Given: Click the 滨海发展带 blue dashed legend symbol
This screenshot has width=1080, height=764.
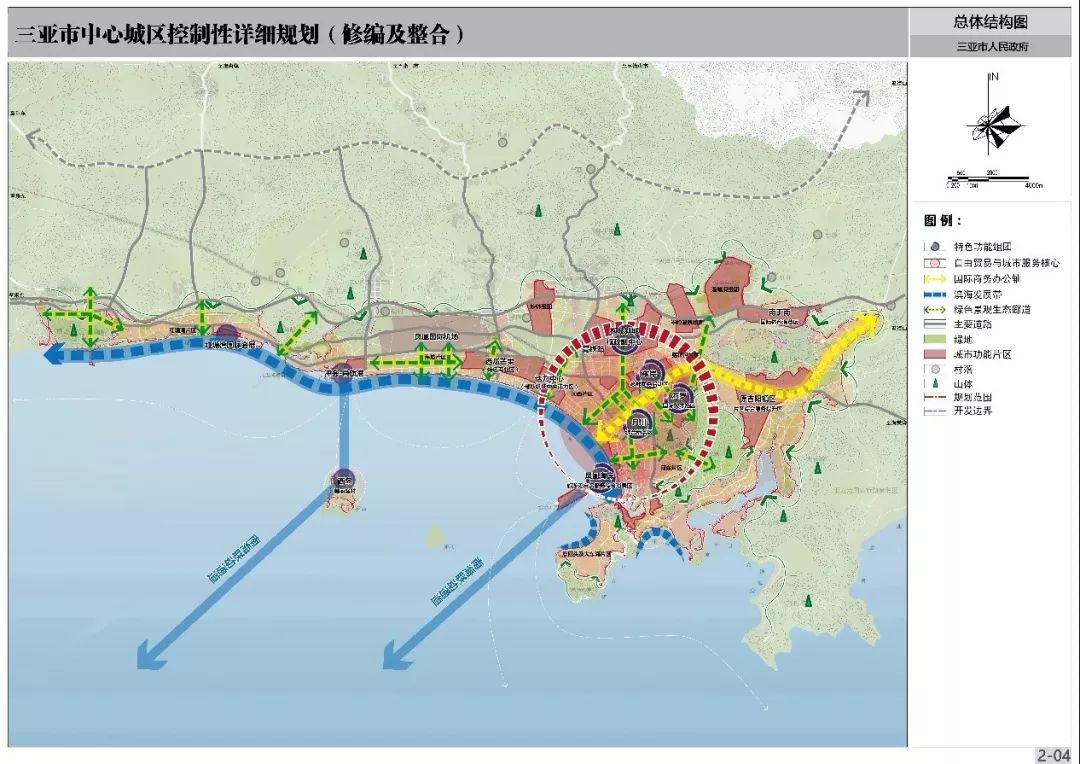Looking at the screenshot, I should [933, 295].
